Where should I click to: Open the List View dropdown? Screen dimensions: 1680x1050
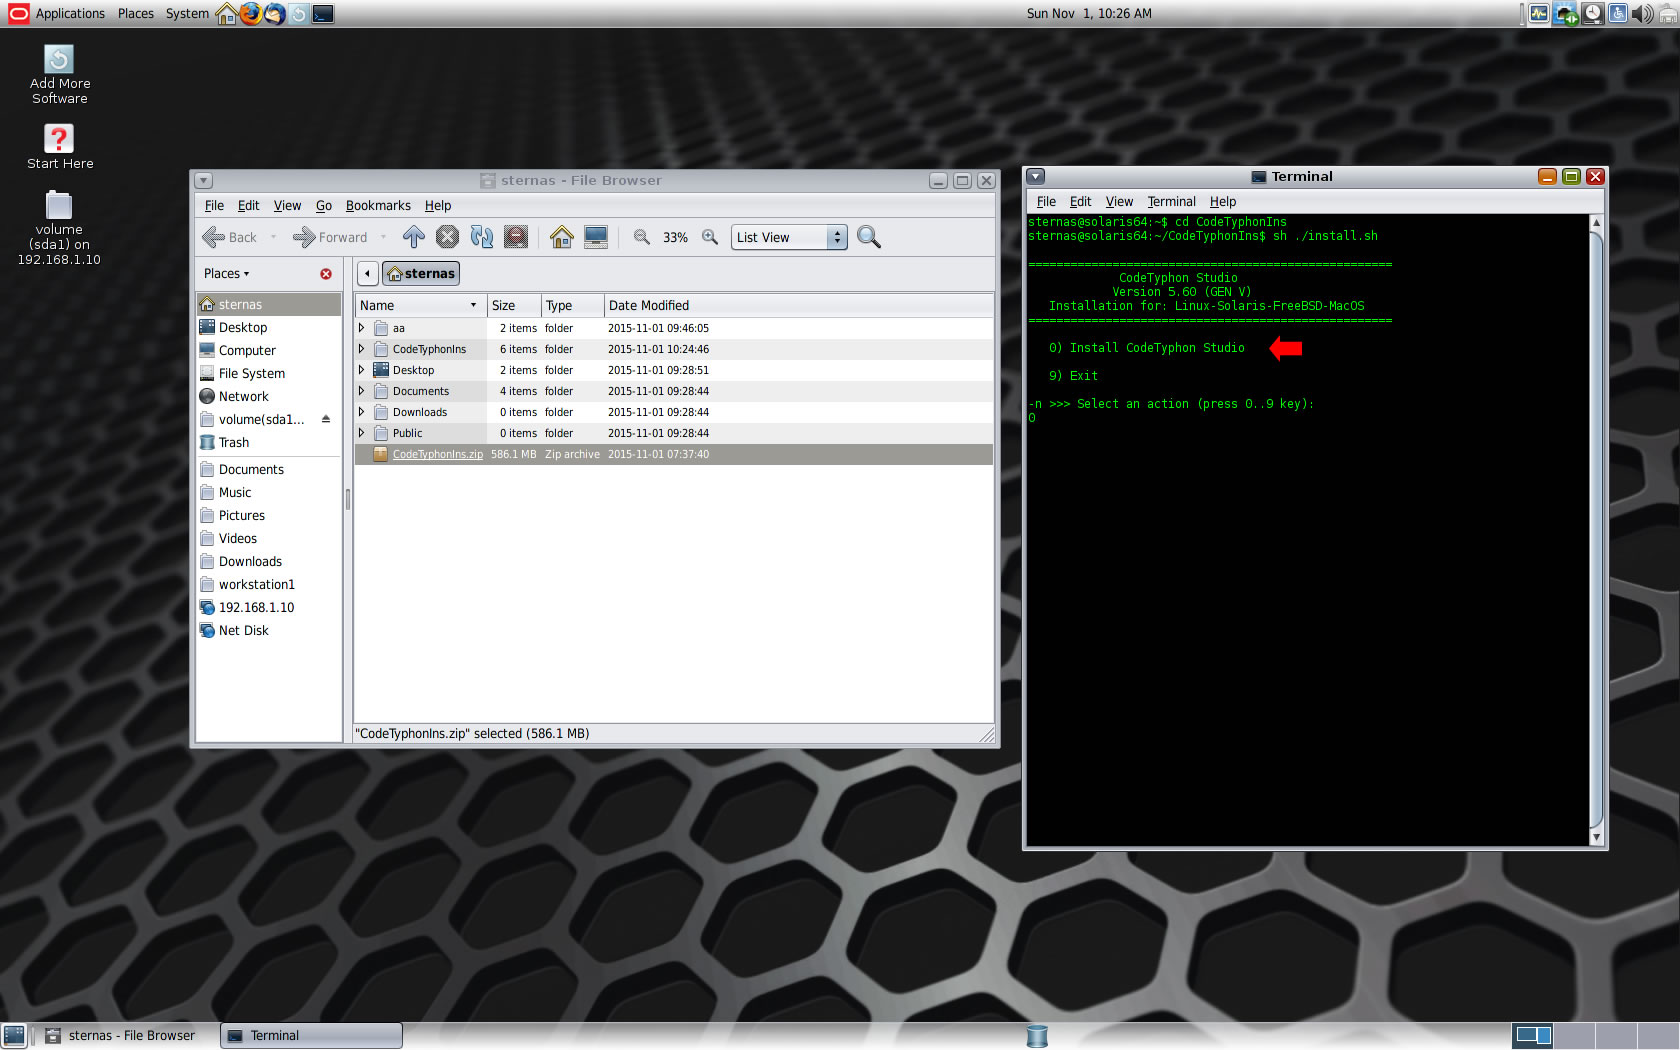click(789, 237)
